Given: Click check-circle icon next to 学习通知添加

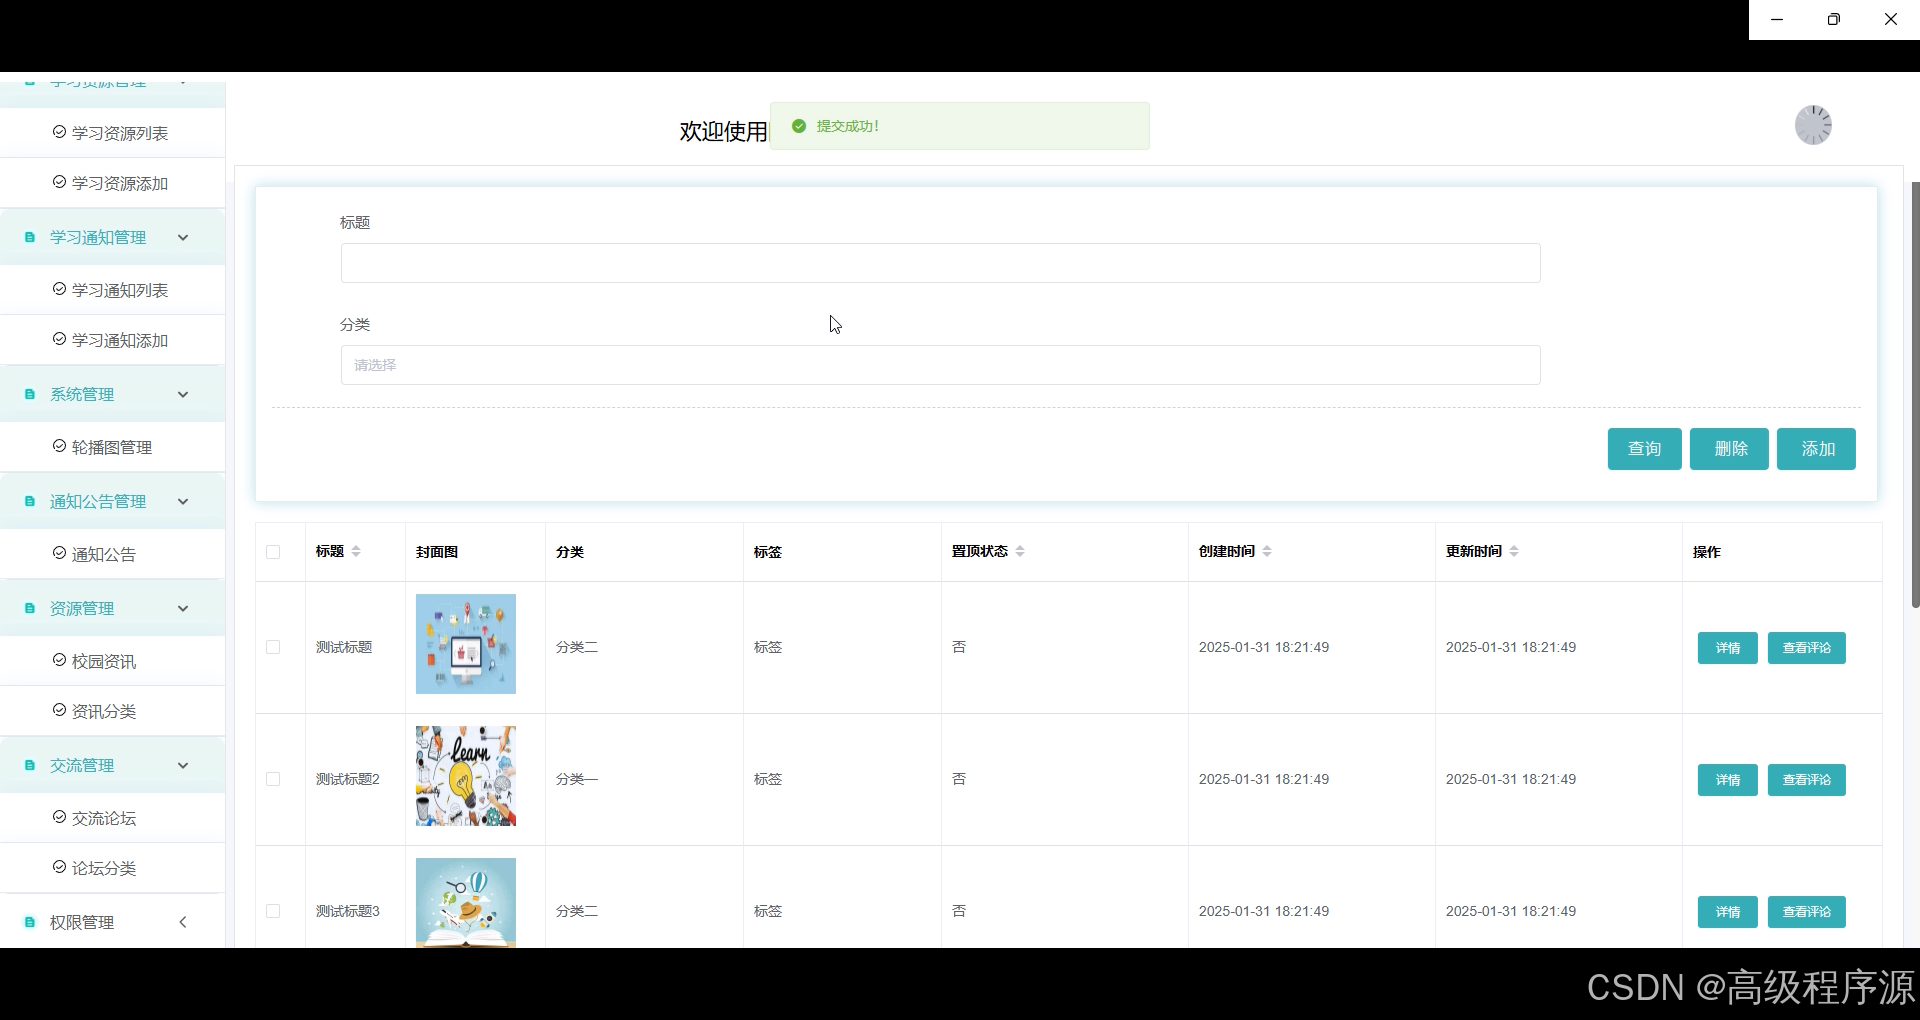Looking at the screenshot, I should 59,339.
